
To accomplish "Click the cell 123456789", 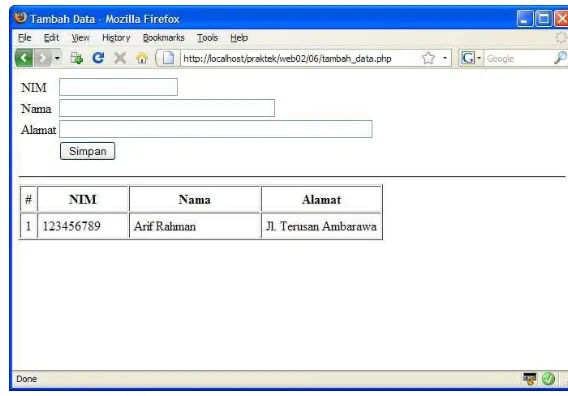I will [83, 226].
